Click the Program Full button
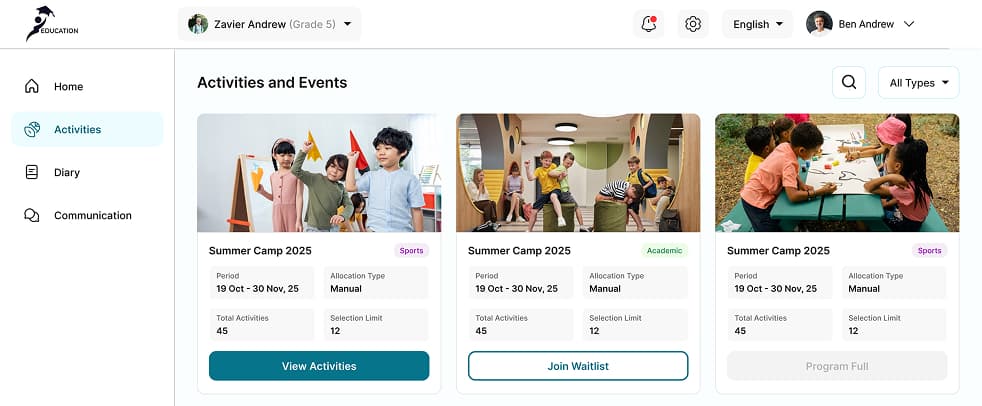This screenshot has width=982, height=406. tap(837, 366)
